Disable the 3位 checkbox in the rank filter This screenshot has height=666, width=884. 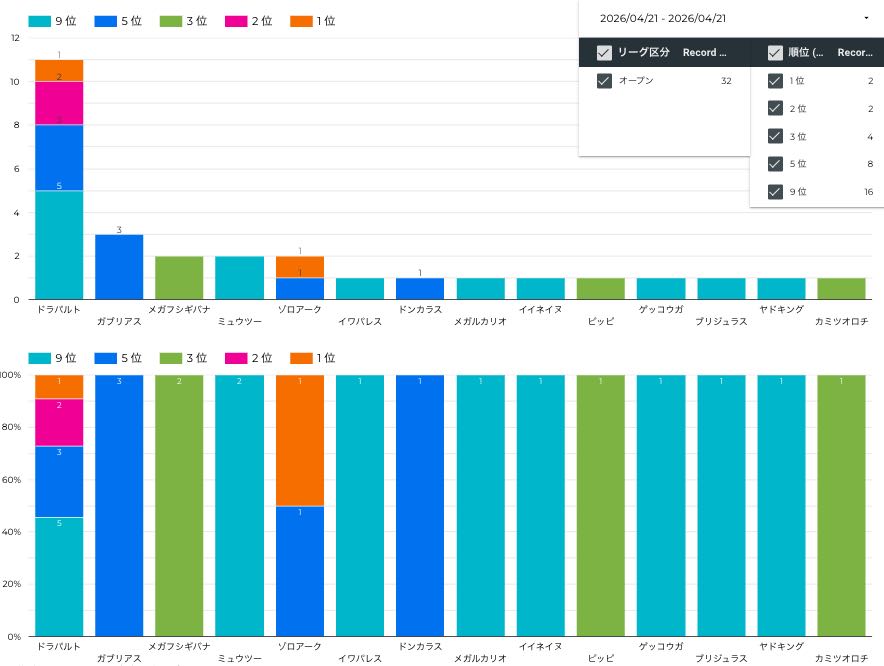coord(775,137)
